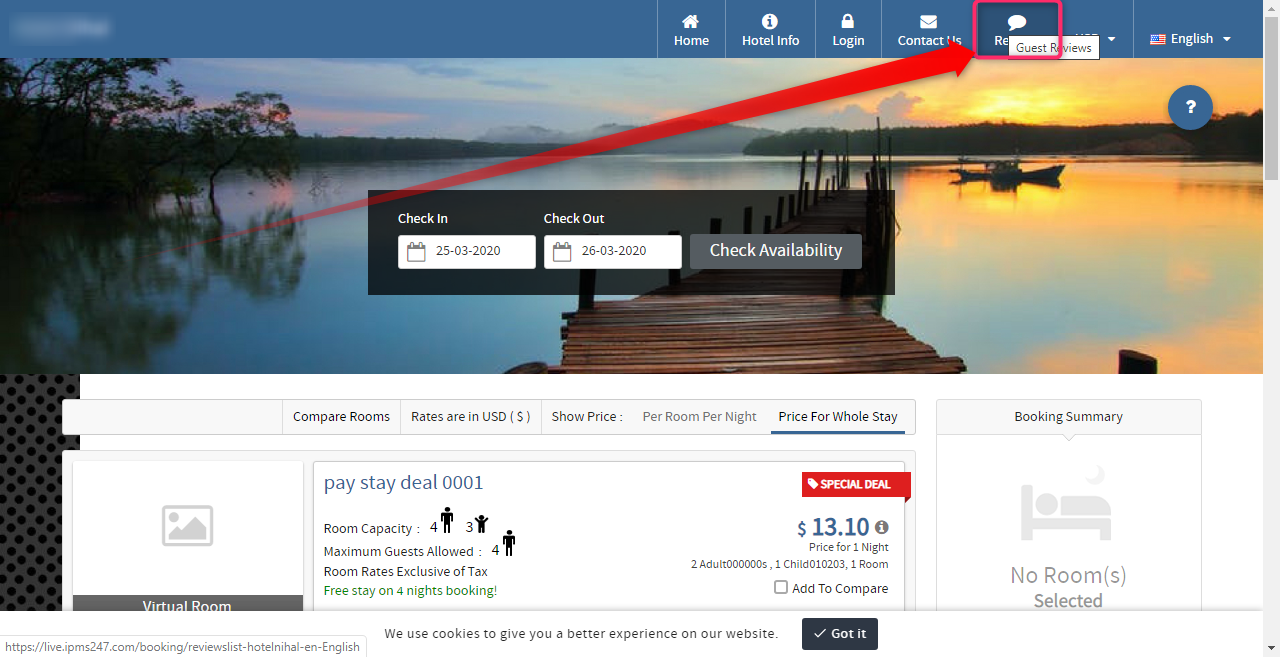Click the Home house icon
Screen dimensions: 1280x657
691,21
